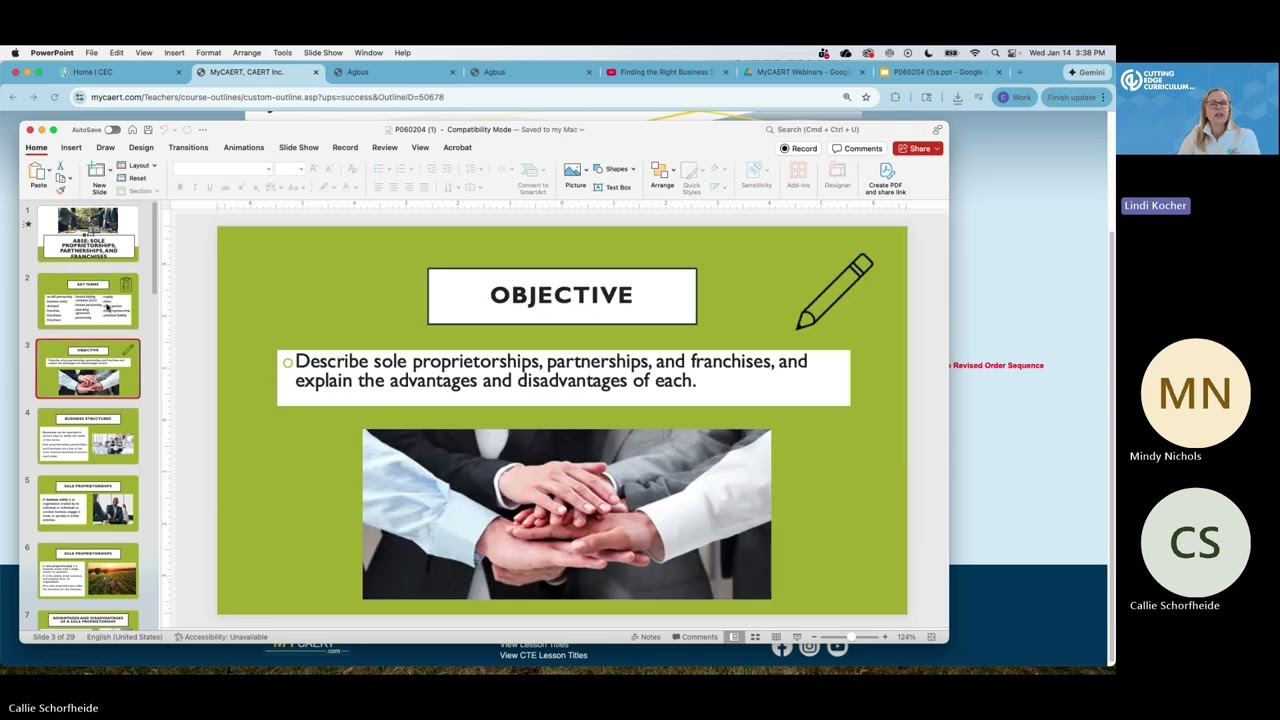Open the Comments pane button

click(x=857, y=149)
